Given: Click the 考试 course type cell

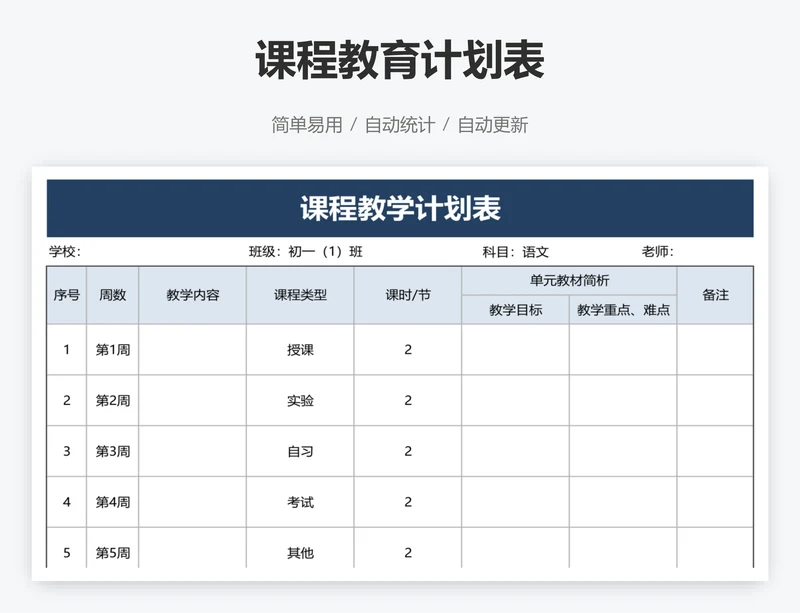Looking at the screenshot, I should [x=300, y=502].
